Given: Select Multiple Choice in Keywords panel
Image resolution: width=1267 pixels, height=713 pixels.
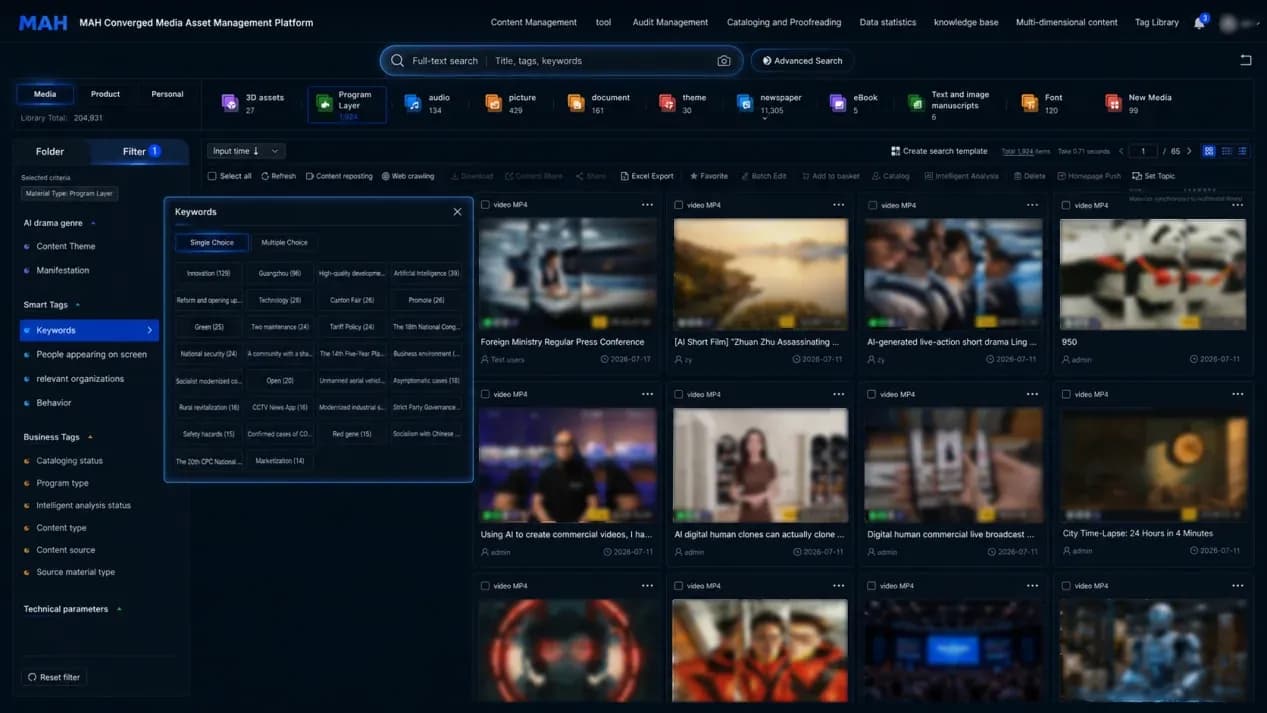Looking at the screenshot, I should click(284, 242).
